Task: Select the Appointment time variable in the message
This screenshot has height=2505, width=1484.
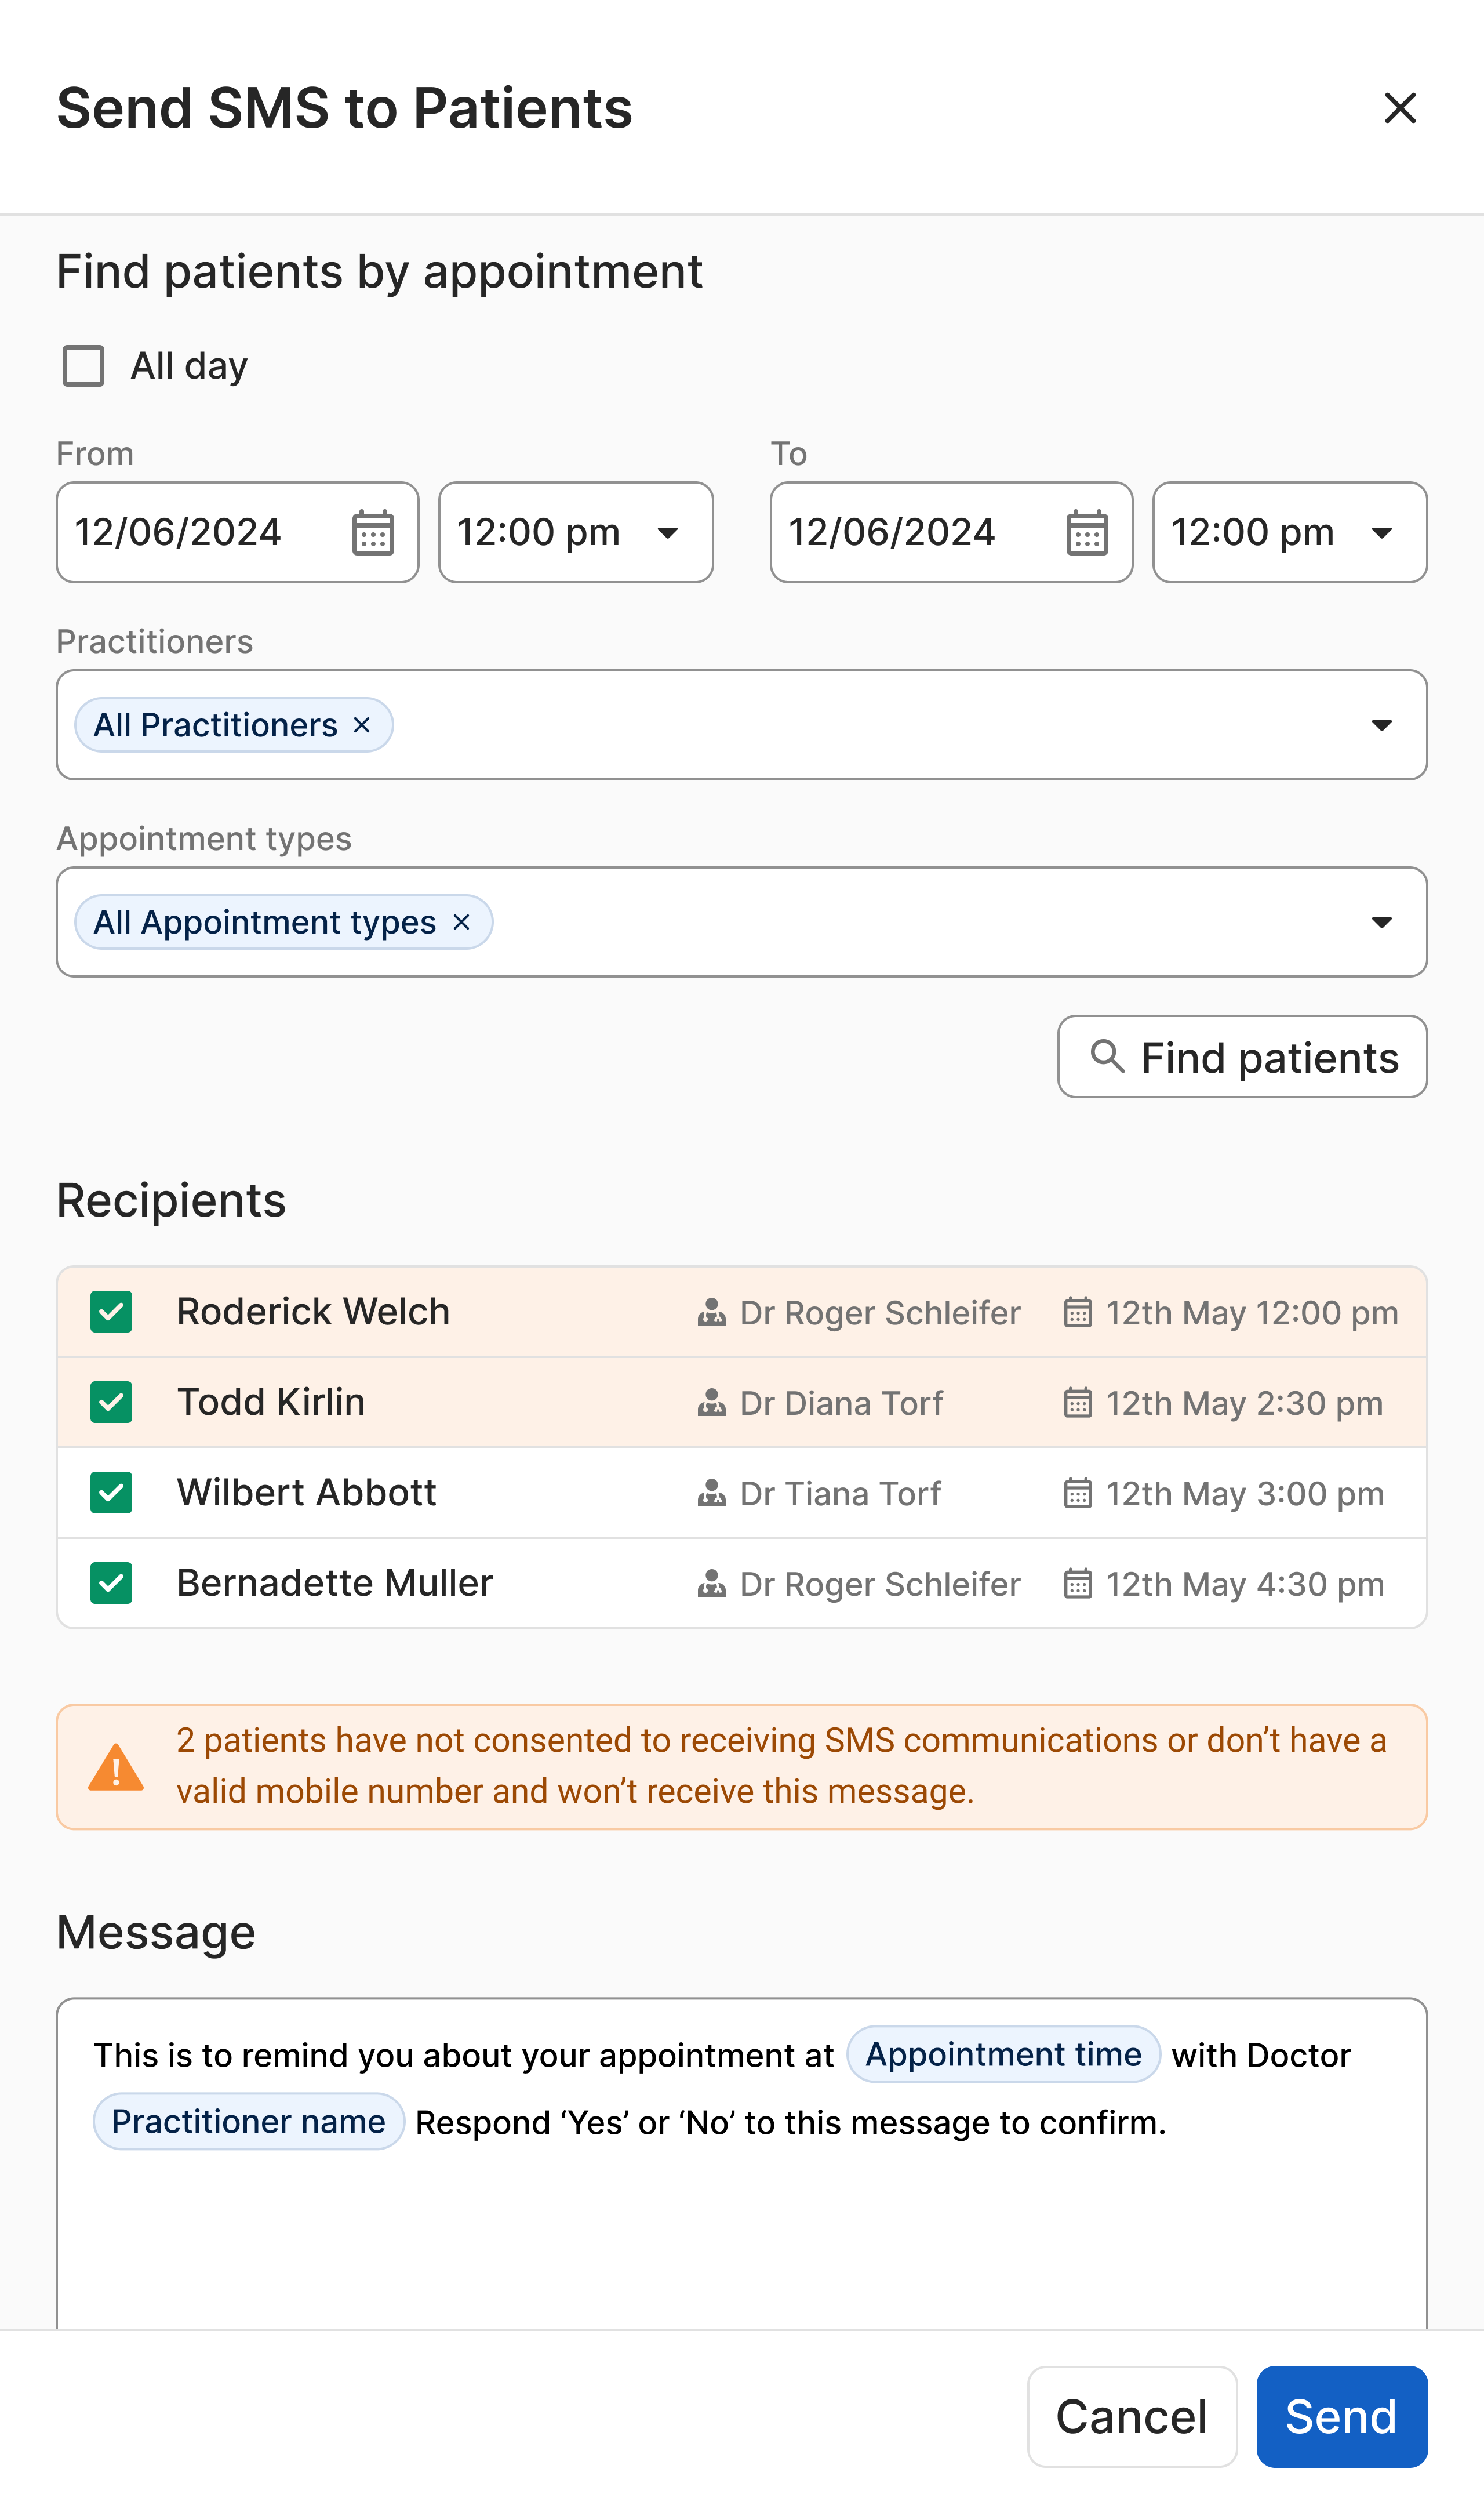Action: (1003, 2054)
